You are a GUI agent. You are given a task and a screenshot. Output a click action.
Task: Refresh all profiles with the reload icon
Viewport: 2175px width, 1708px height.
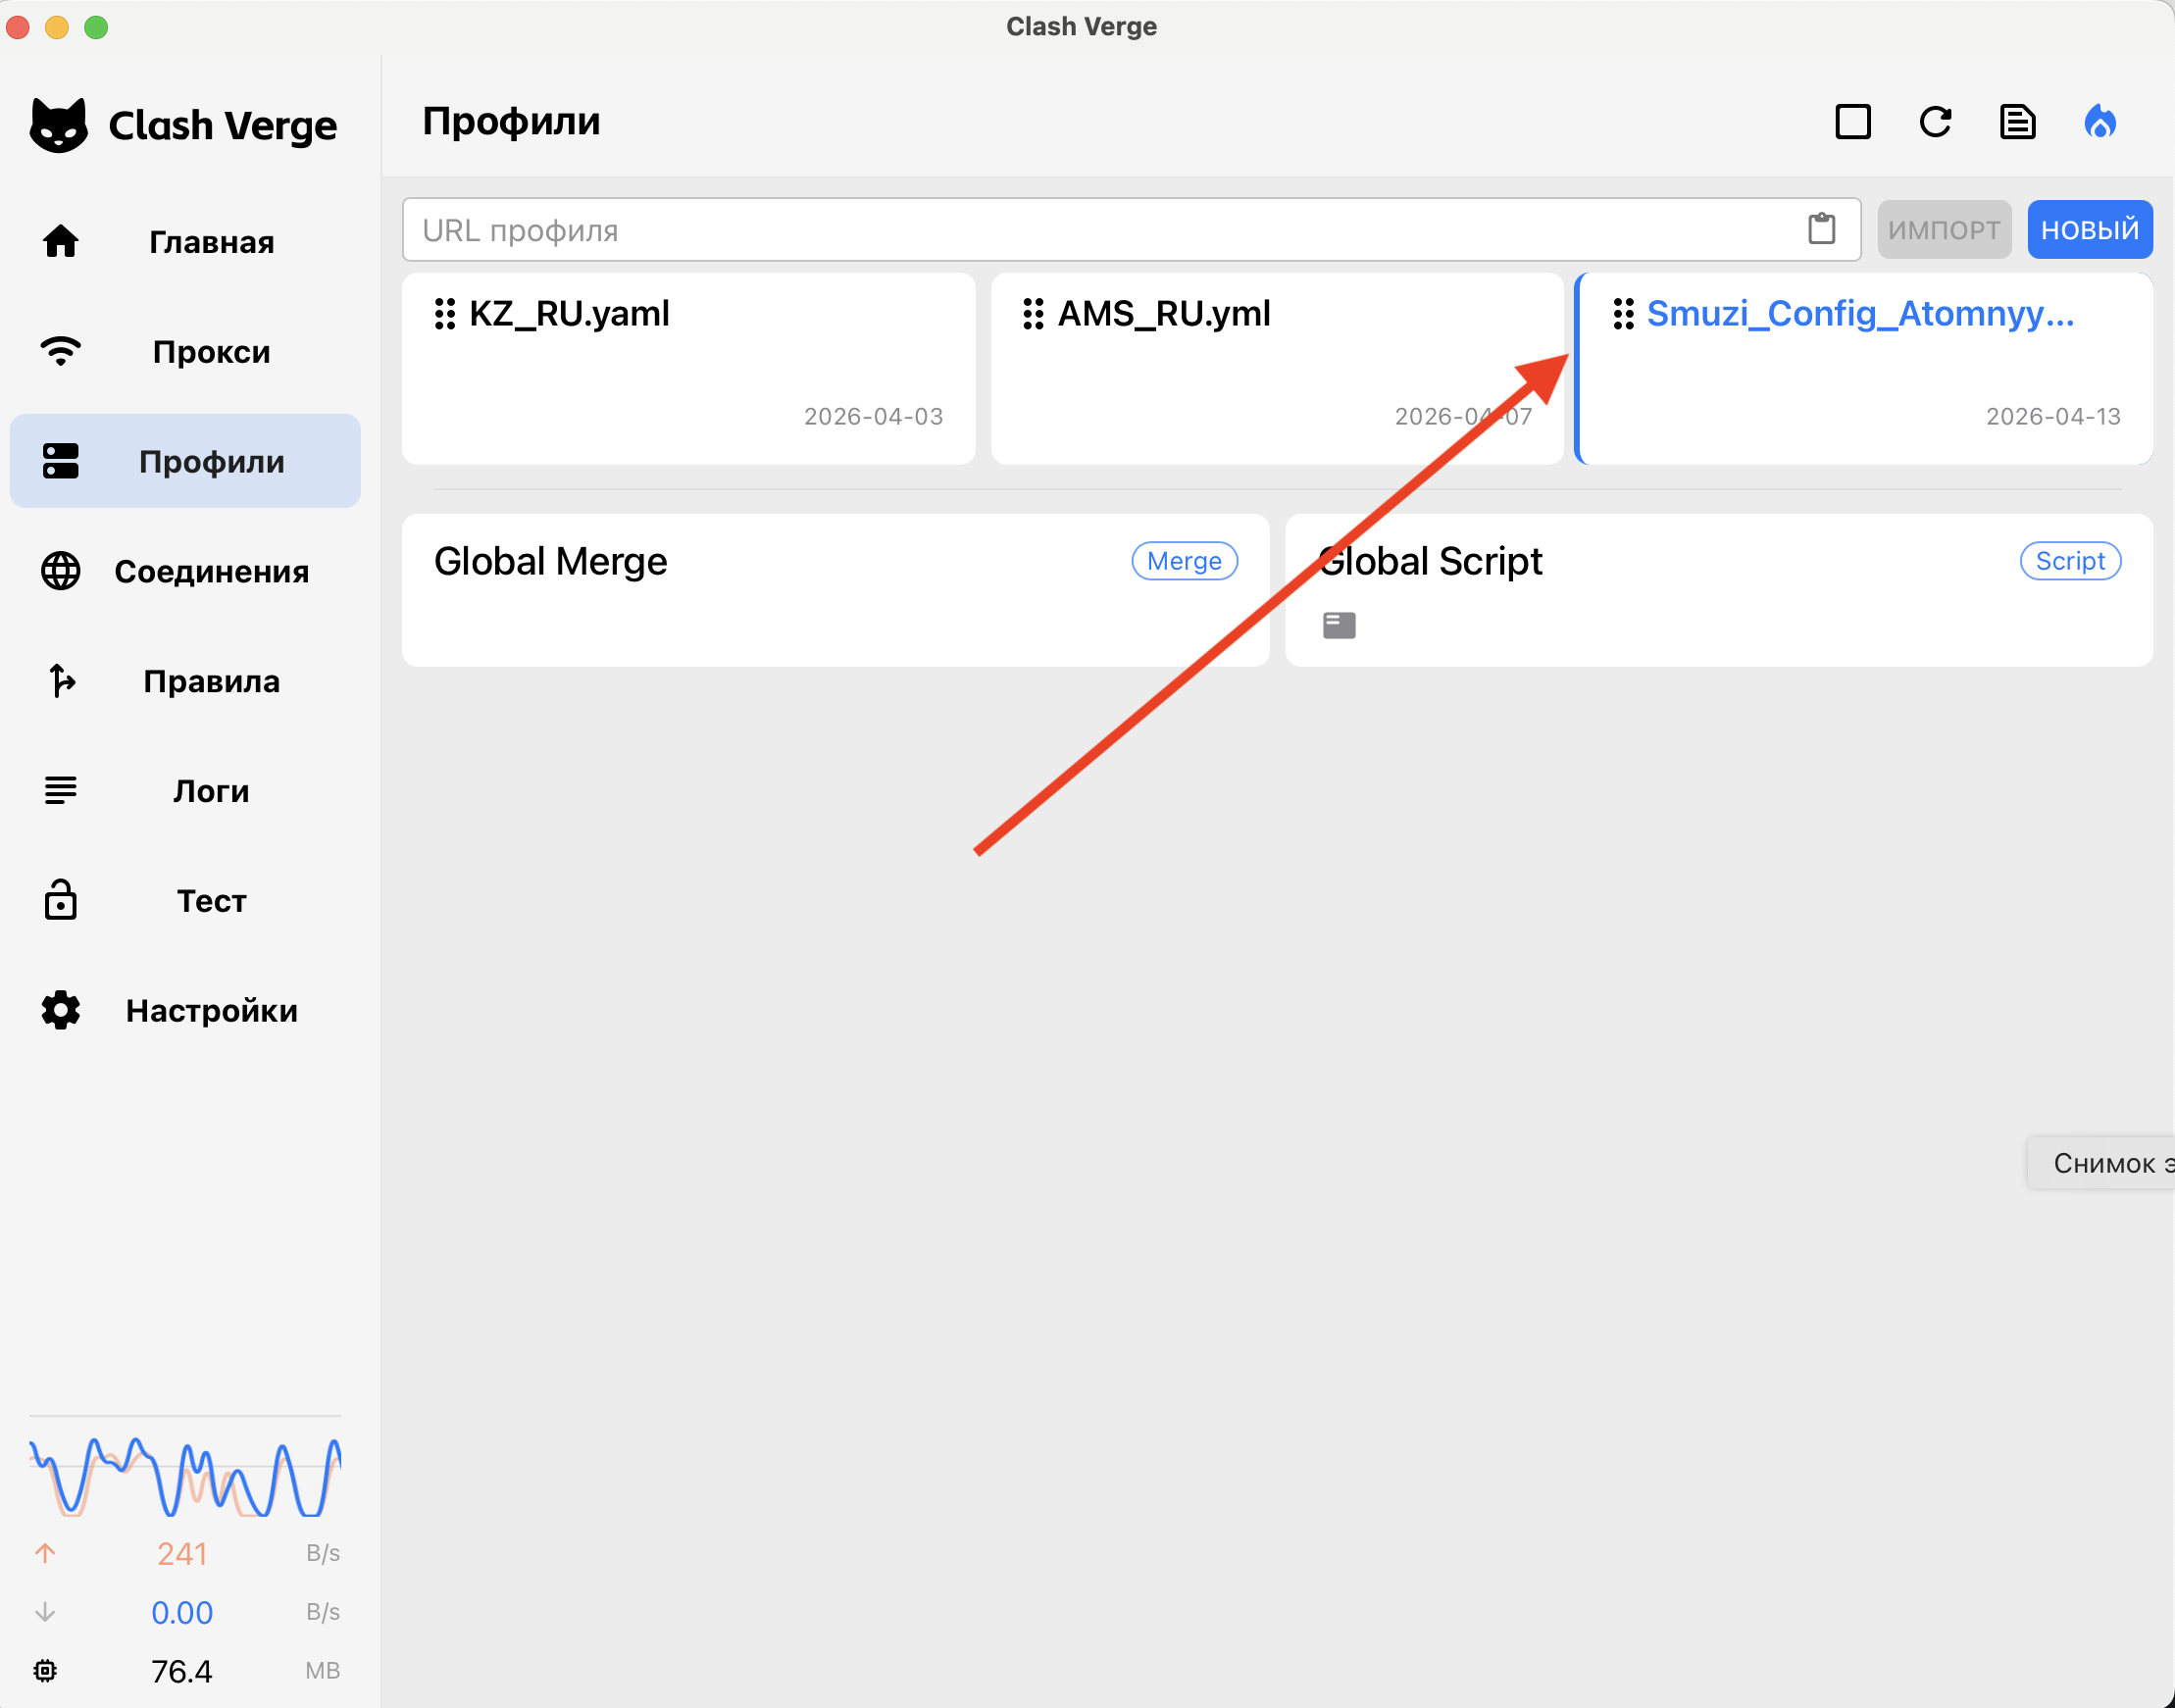(x=1936, y=122)
